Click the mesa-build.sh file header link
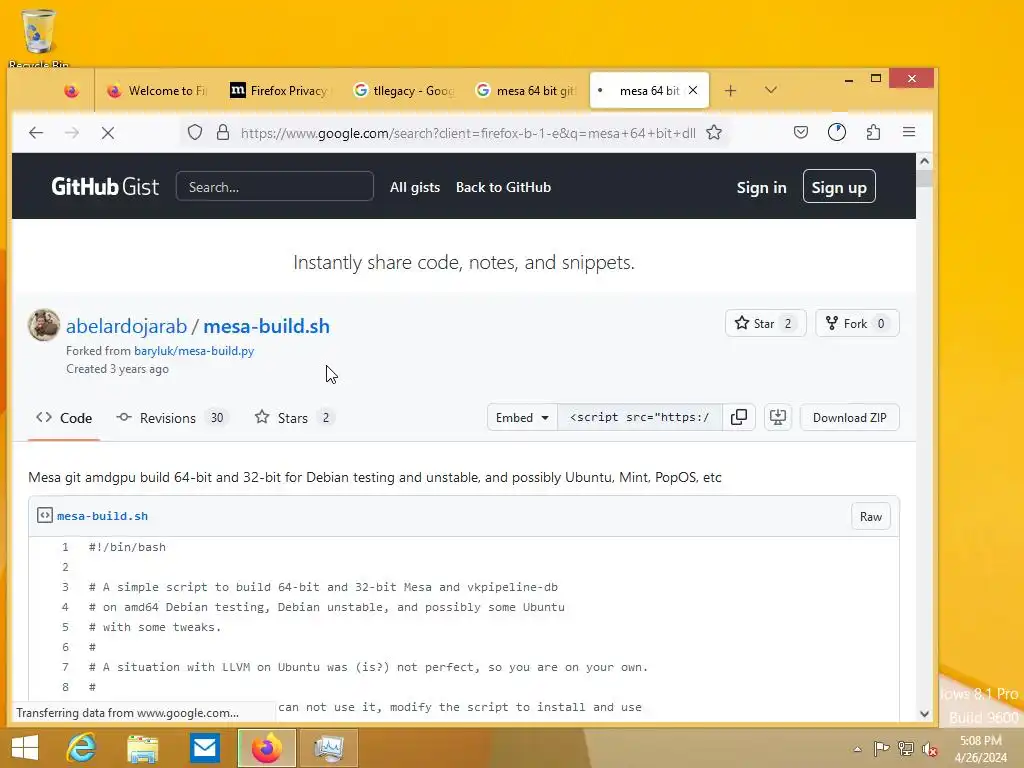This screenshot has width=1024, height=768. (x=103, y=516)
